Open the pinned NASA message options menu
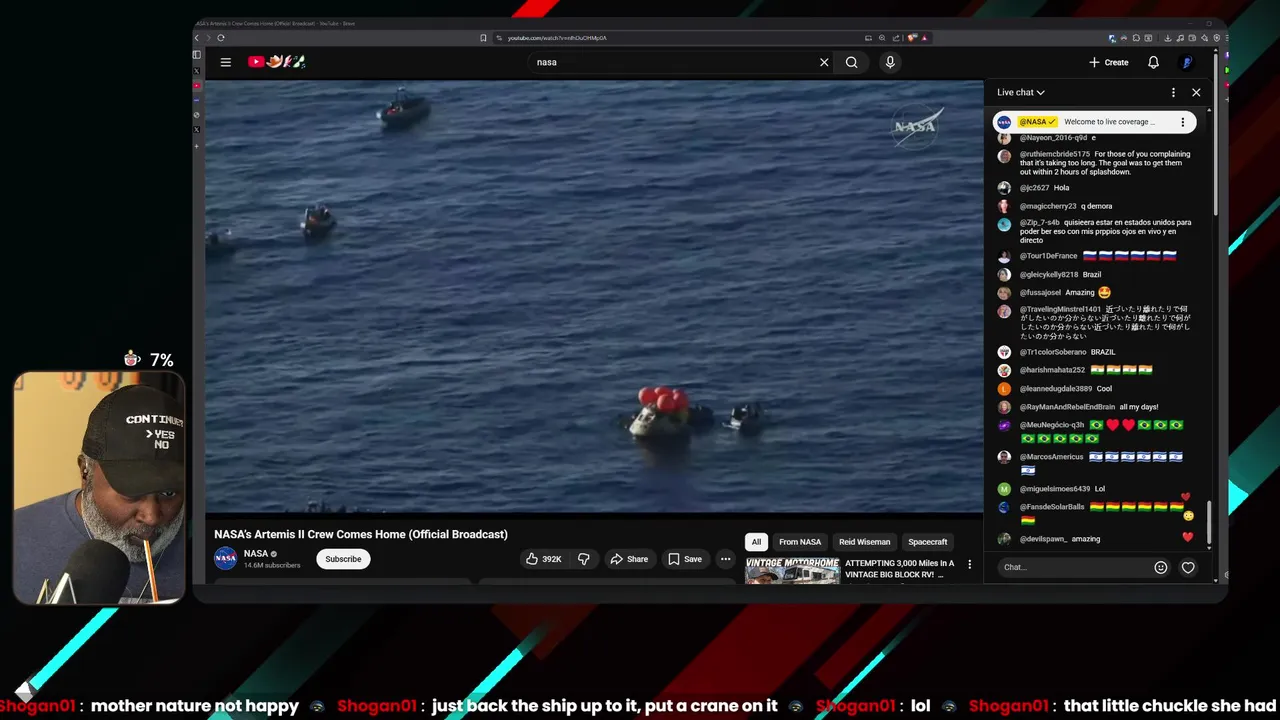 (1183, 122)
